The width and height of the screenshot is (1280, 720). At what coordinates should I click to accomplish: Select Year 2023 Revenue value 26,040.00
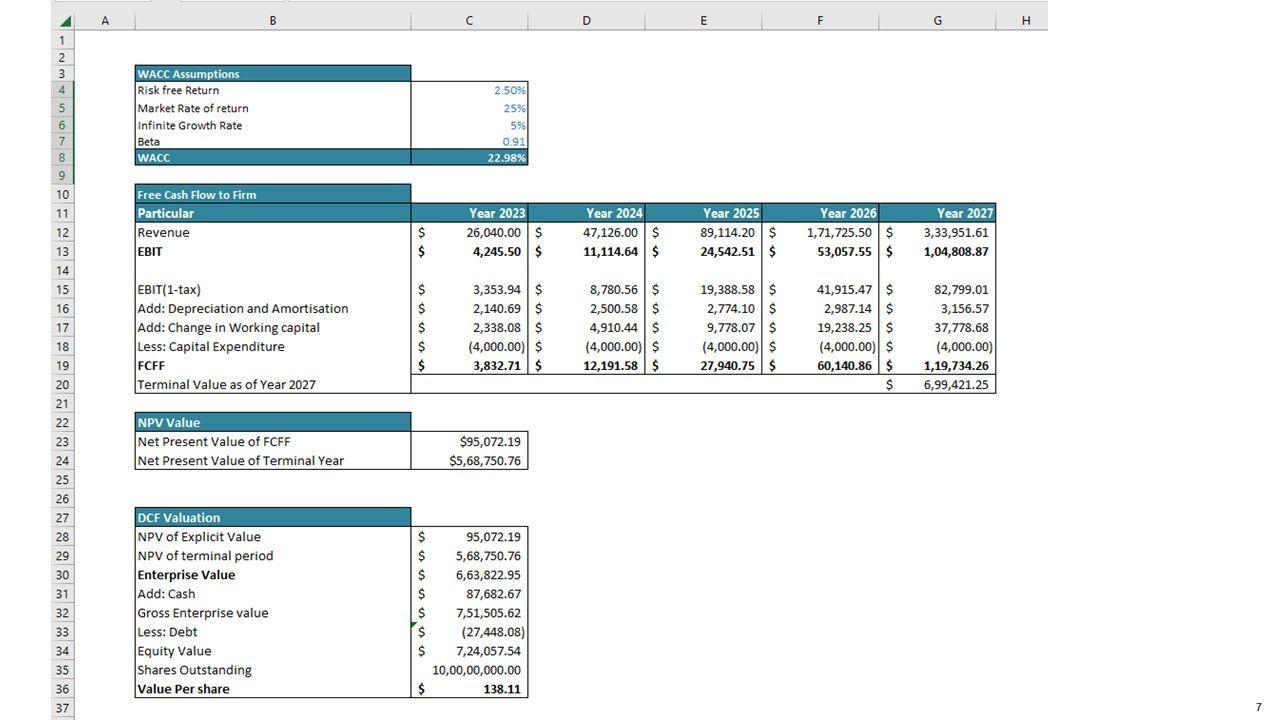(x=469, y=233)
